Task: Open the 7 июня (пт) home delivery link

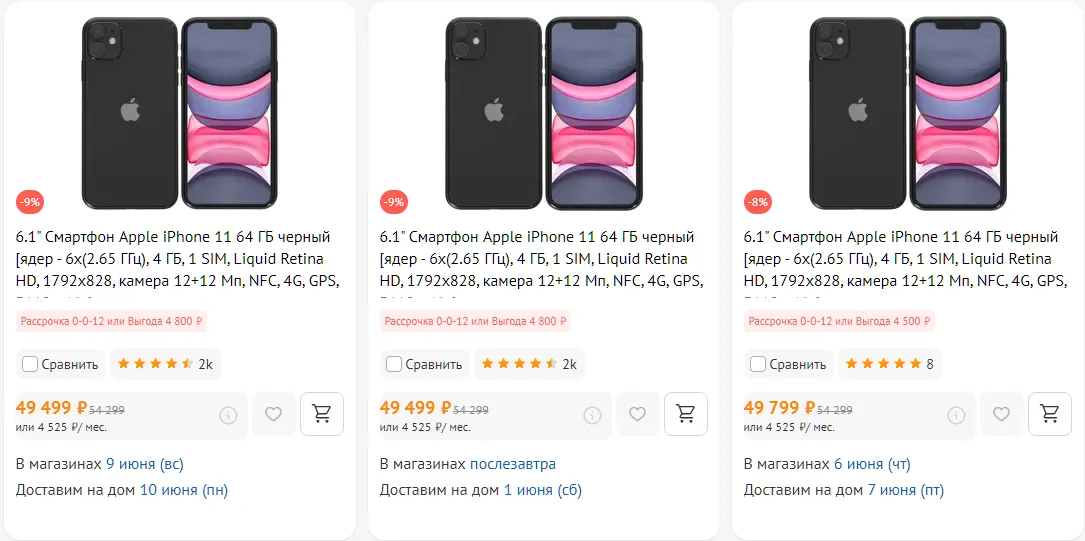Action: [x=905, y=490]
